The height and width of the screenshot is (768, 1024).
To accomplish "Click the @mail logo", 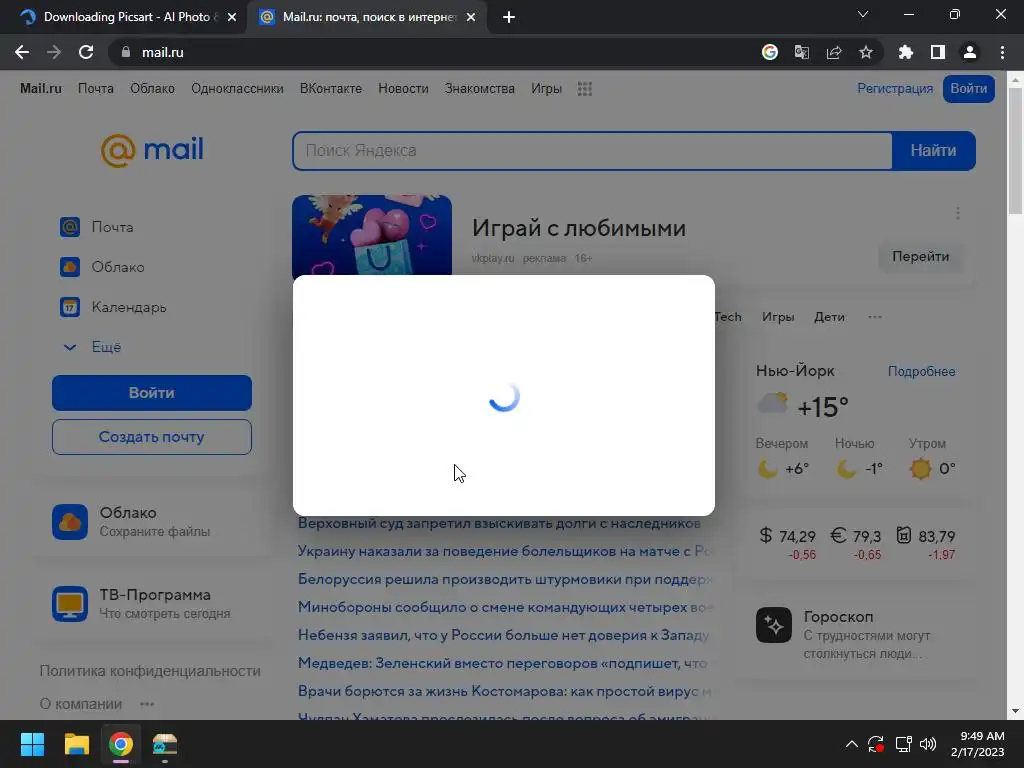I will pos(152,150).
